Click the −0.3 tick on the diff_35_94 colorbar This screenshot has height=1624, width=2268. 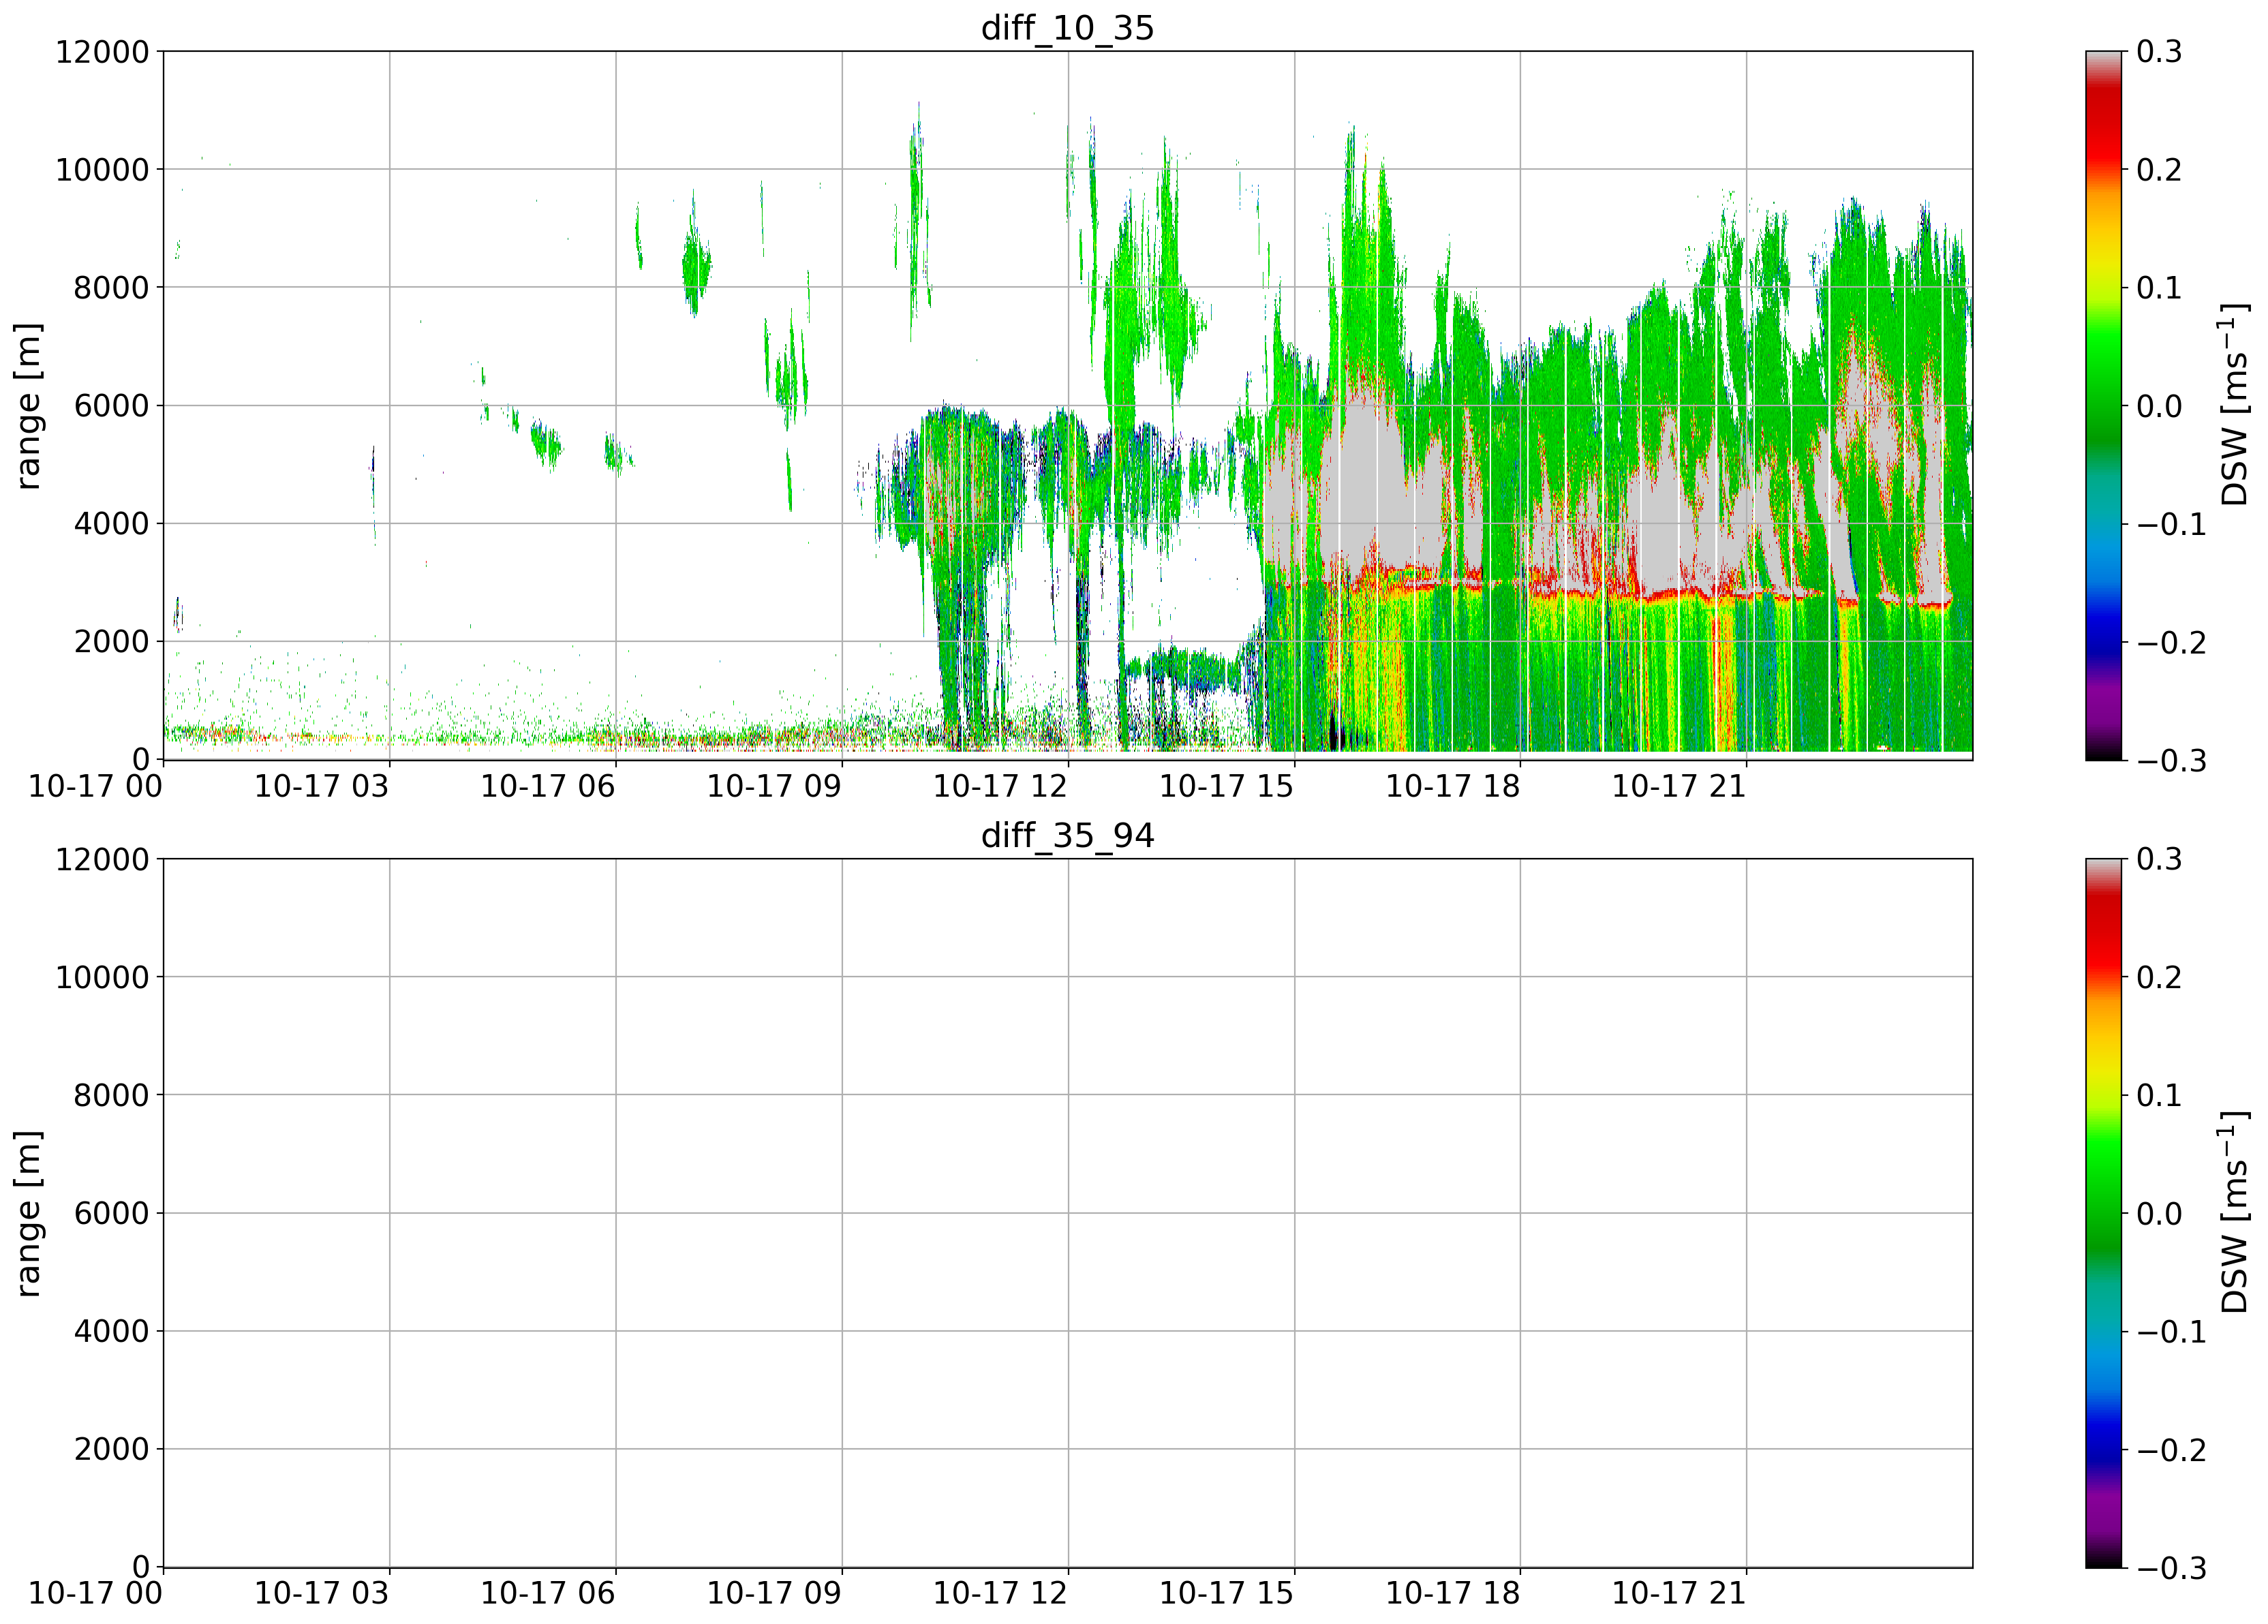click(x=2170, y=1568)
